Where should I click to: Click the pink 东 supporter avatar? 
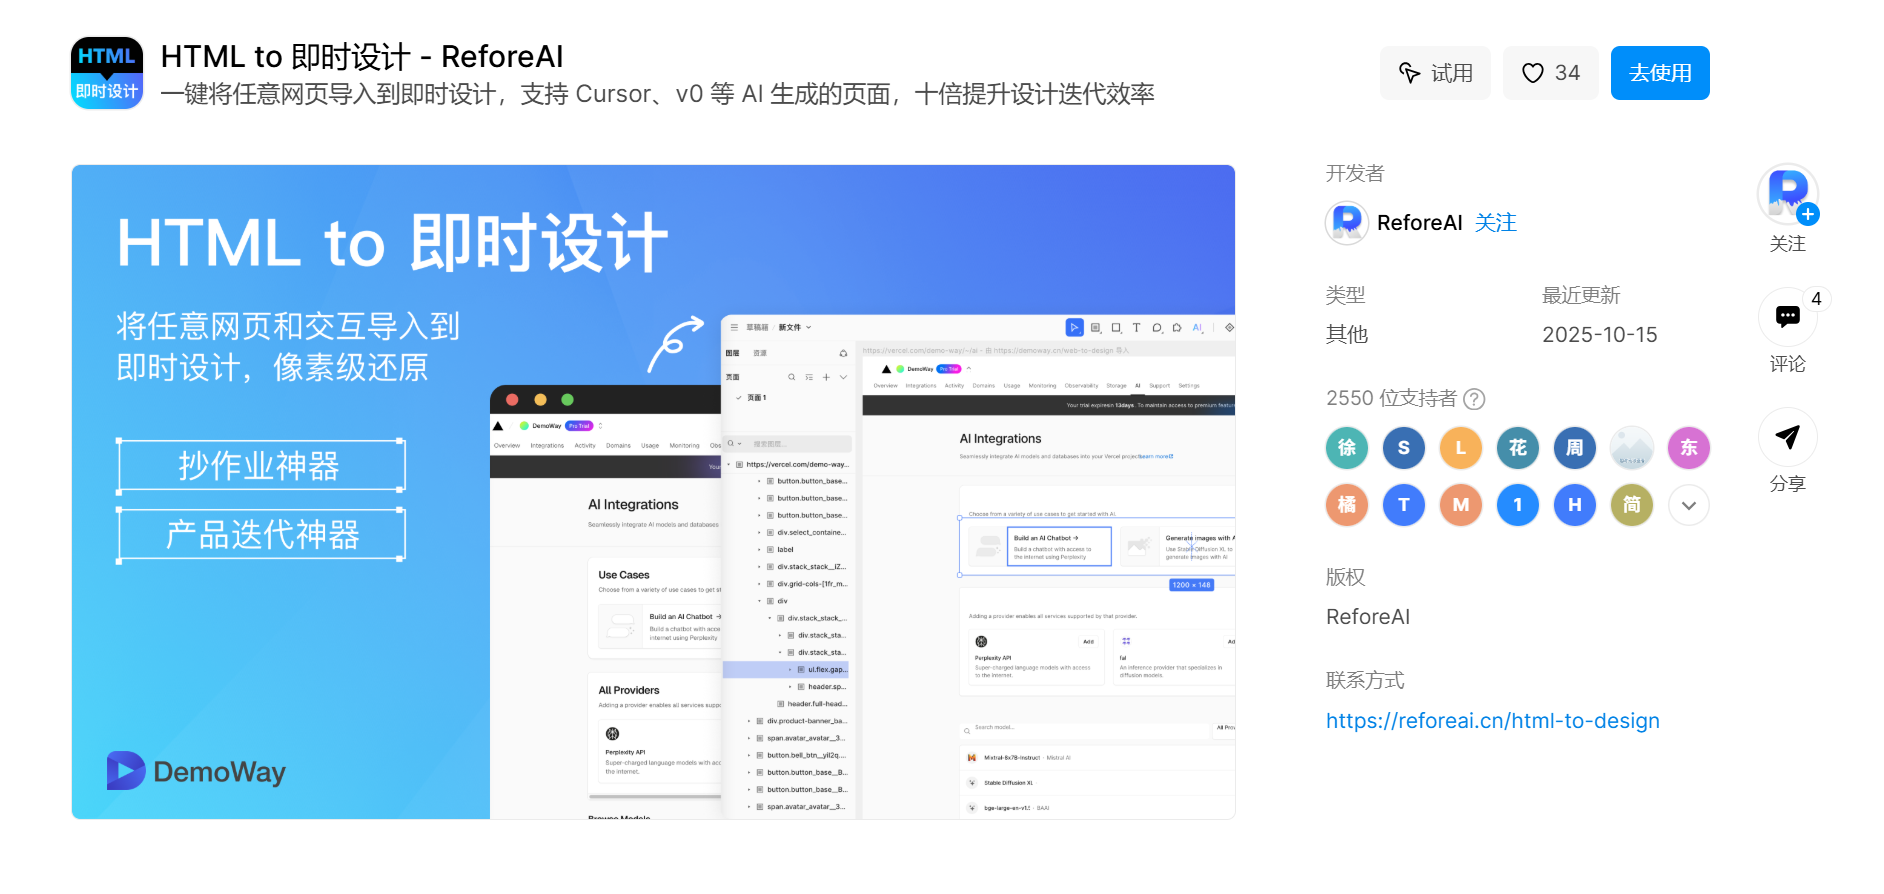[x=1689, y=448]
